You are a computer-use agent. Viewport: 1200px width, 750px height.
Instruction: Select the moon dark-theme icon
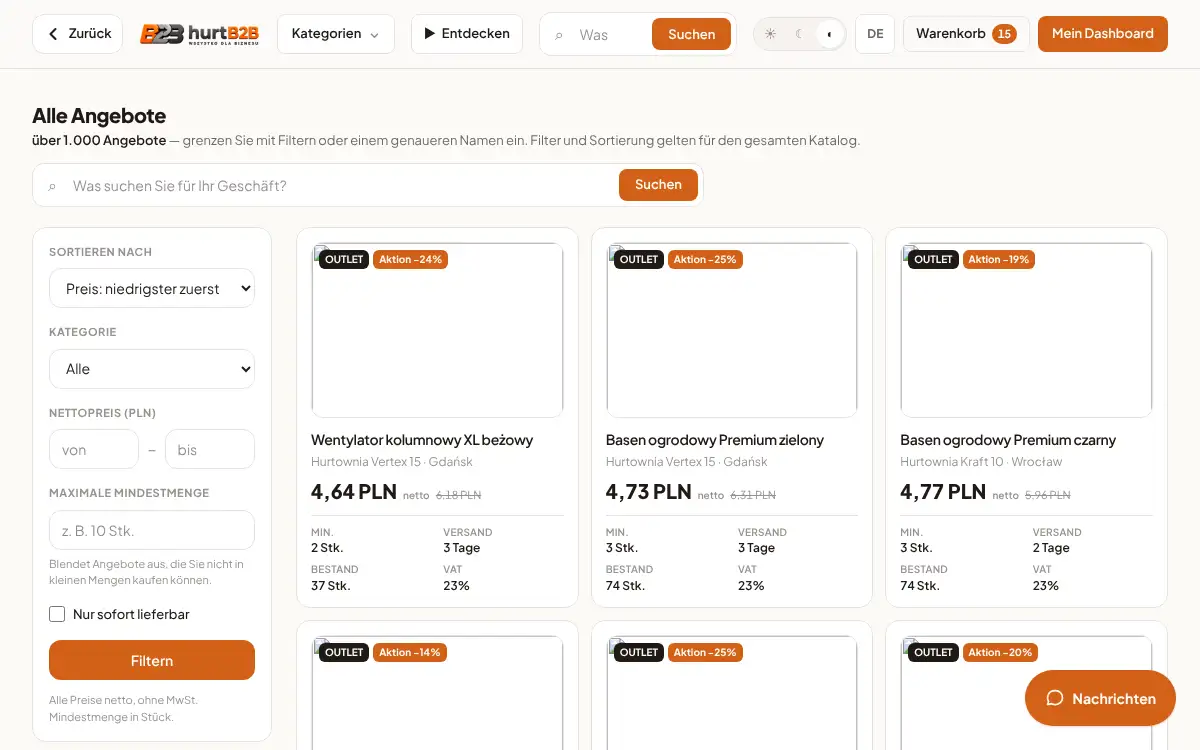pos(799,34)
